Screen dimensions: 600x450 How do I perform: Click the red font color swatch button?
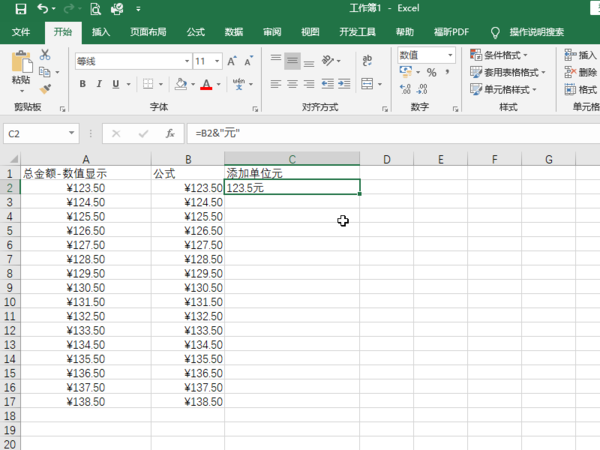[206, 84]
